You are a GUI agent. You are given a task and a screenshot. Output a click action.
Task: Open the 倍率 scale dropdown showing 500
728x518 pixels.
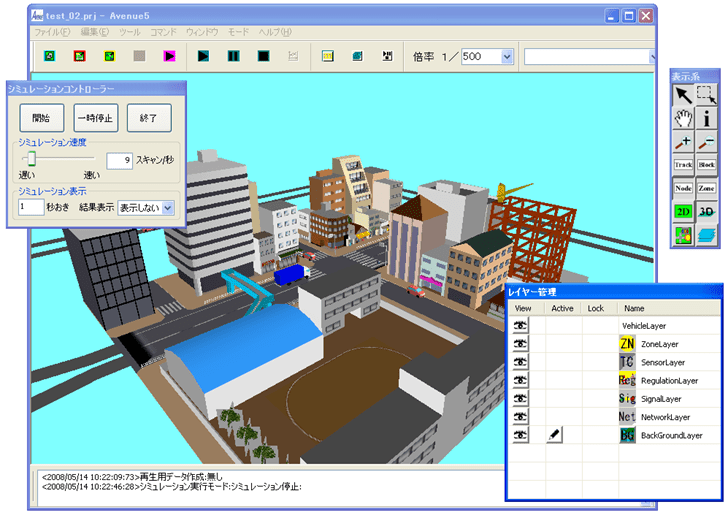point(507,57)
